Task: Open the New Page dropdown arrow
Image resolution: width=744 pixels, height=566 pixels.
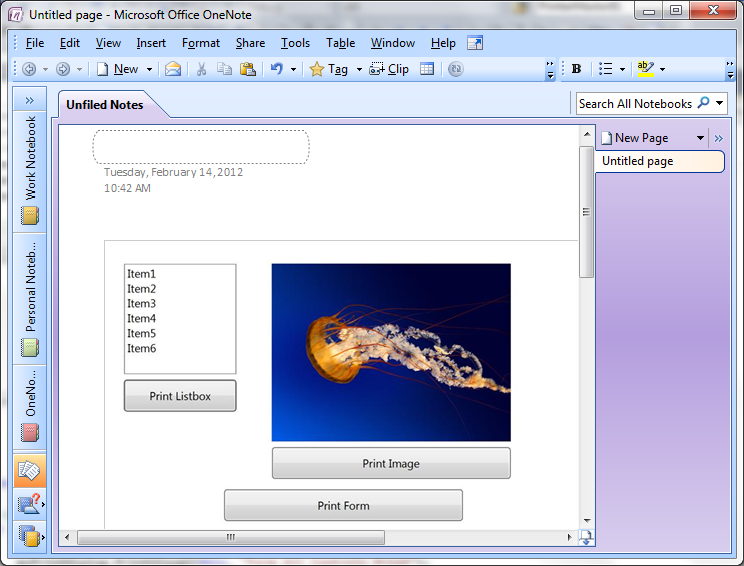Action: [700, 138]
